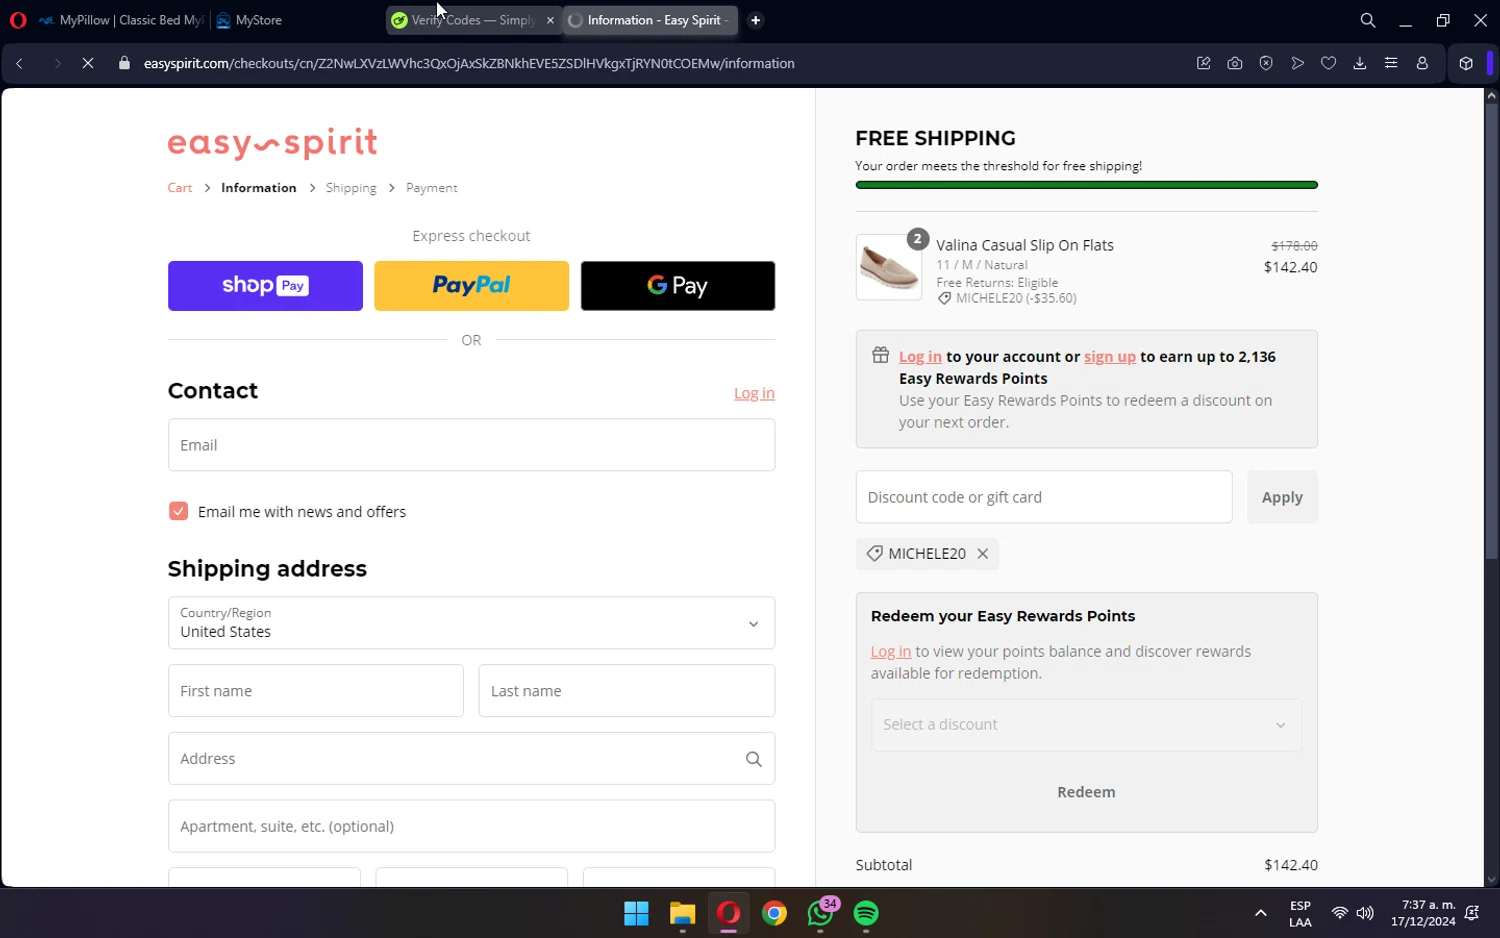Screen dimensions: 1500x938
Task: Open the notifications center icon
Action: coord(1472,914)
